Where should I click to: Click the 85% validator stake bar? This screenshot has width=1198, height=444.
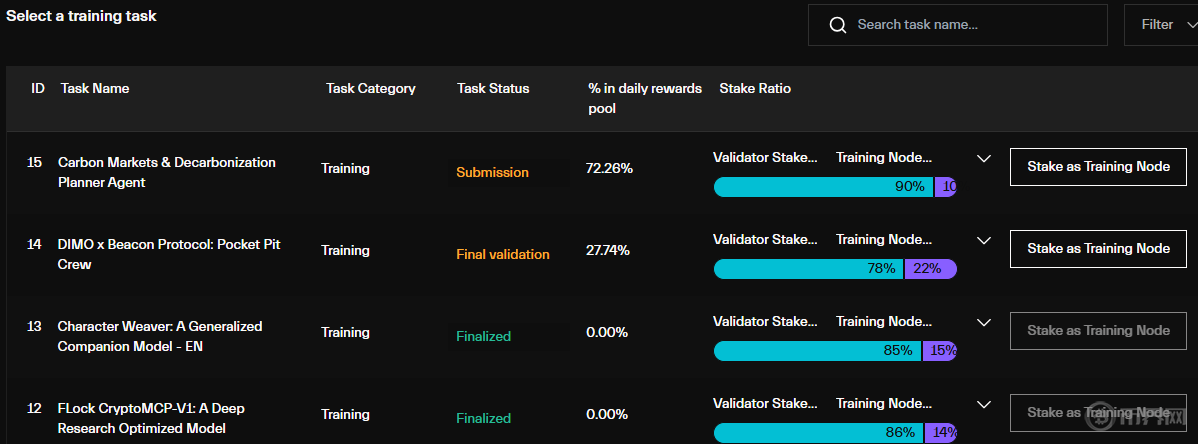click(x=817, y=351)
